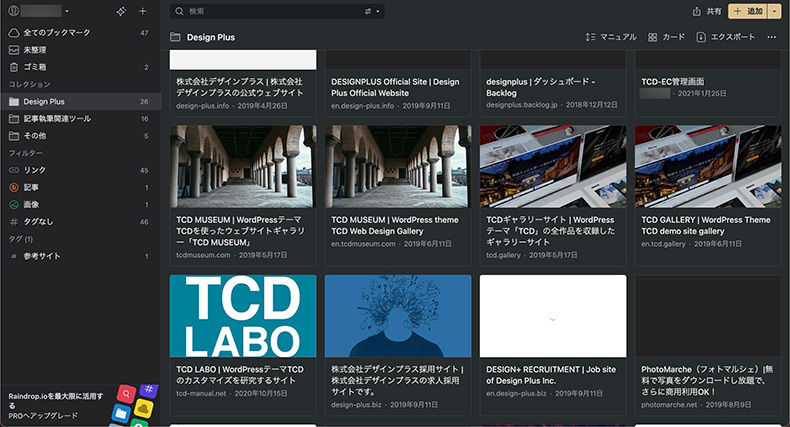
Task: Open DESIGN+ RECRUITMENT Job site title
Action: (x=551, y=375)
